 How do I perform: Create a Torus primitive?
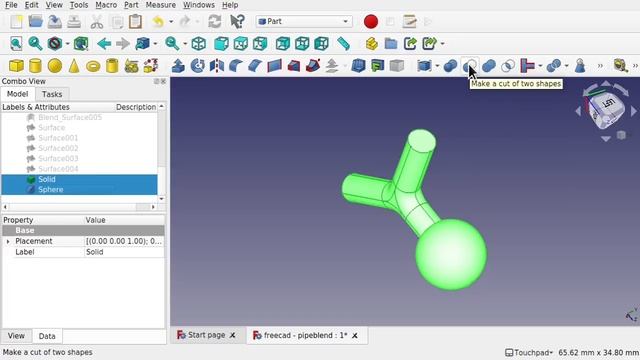tap(93, 66)
